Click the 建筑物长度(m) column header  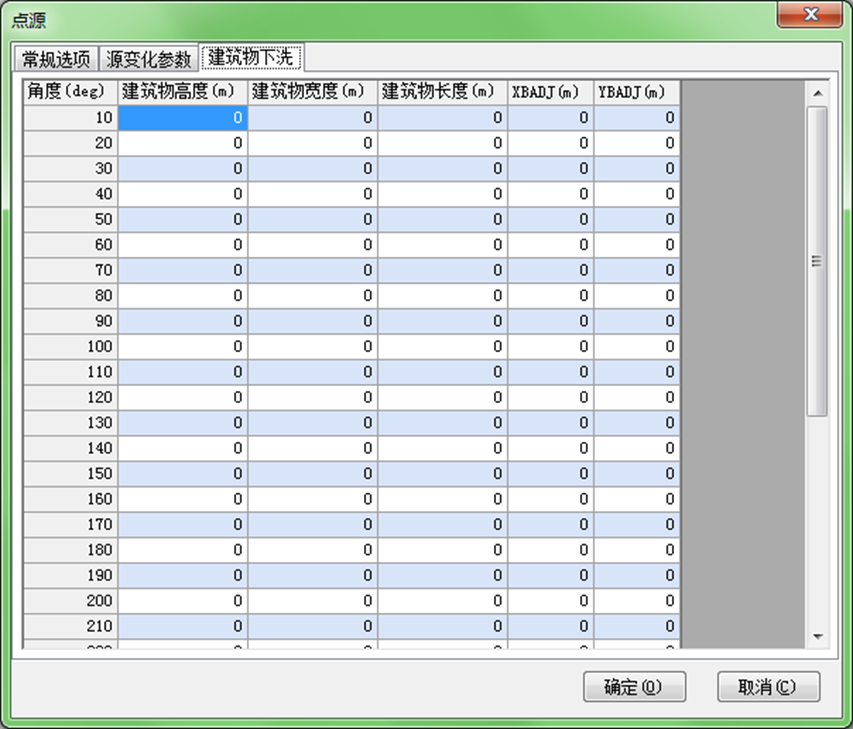442,92
